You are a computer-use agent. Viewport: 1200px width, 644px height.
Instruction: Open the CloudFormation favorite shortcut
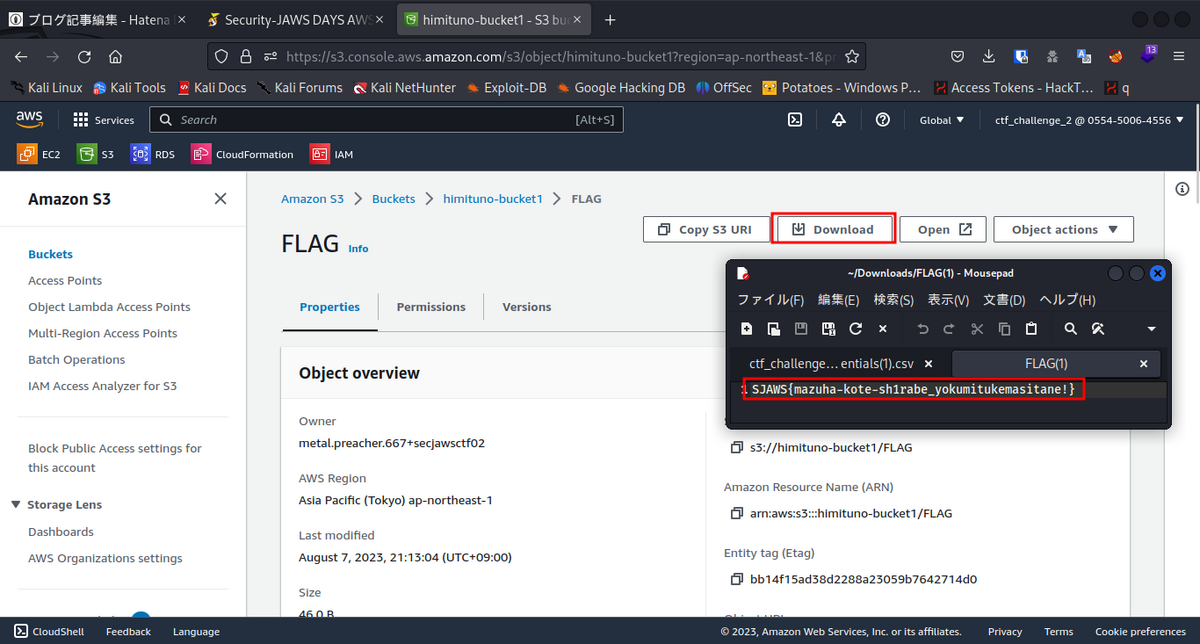coord(243,154)
